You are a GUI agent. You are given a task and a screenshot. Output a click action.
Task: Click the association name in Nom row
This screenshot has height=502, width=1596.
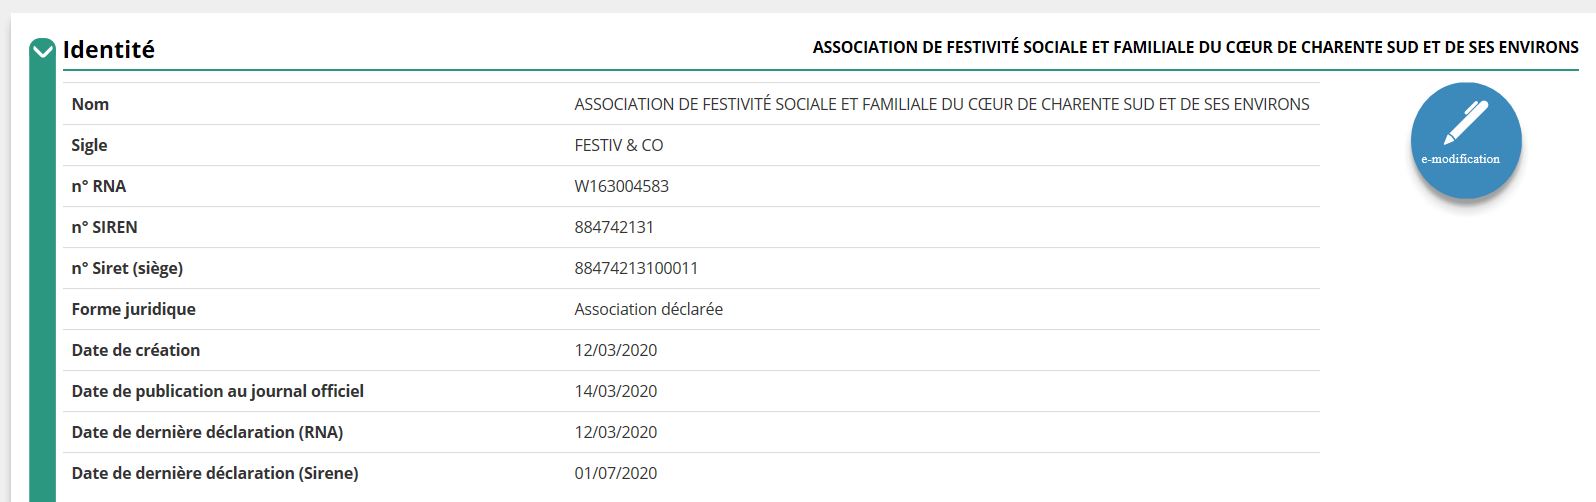[x=941, y=104]
